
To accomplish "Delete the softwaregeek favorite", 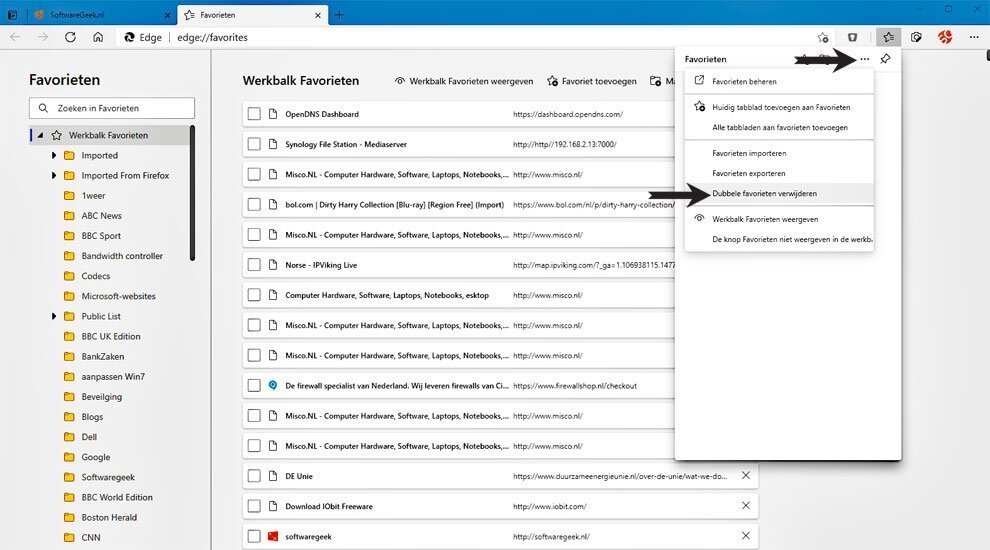I will pyautogui.click(x=746, y=536).
